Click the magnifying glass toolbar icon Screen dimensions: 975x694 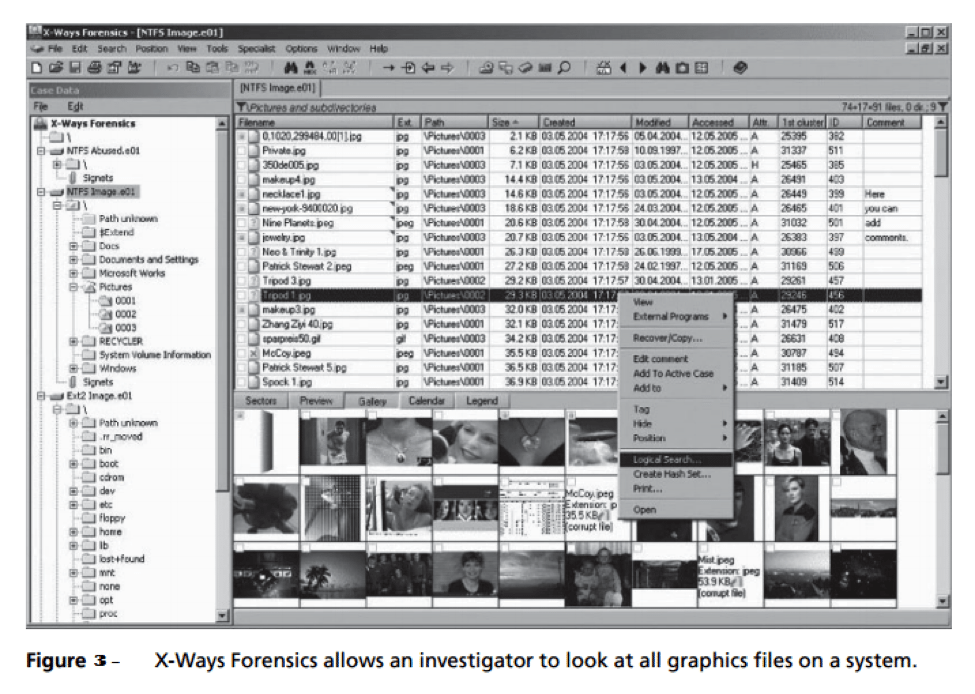[x=564, y=68]
